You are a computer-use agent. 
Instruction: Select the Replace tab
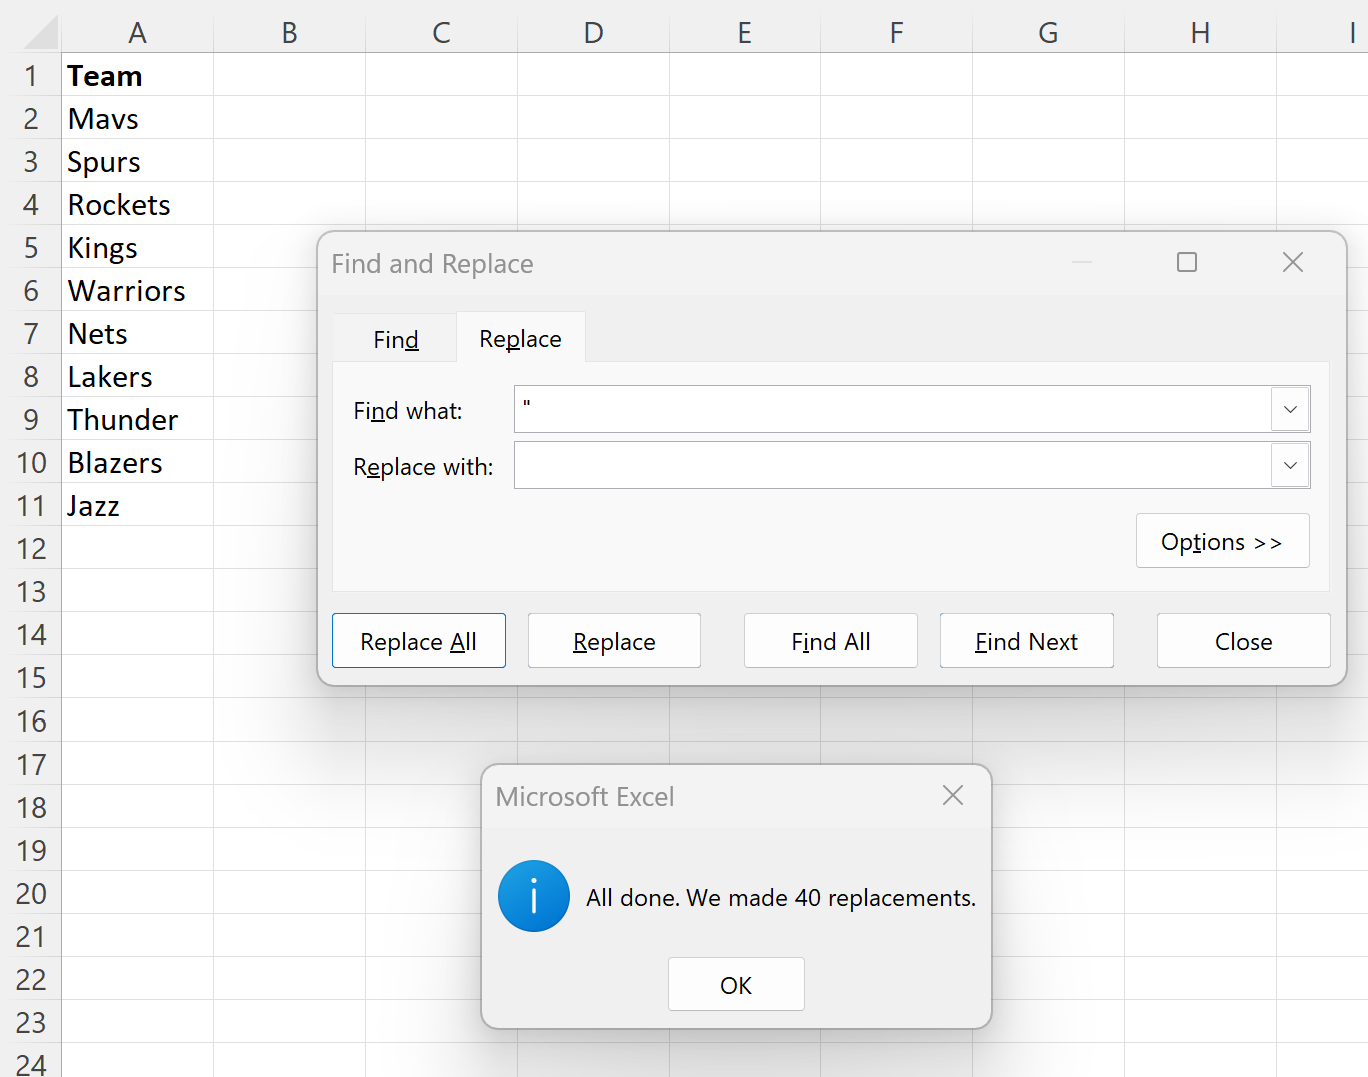click(x=520, y=338)
